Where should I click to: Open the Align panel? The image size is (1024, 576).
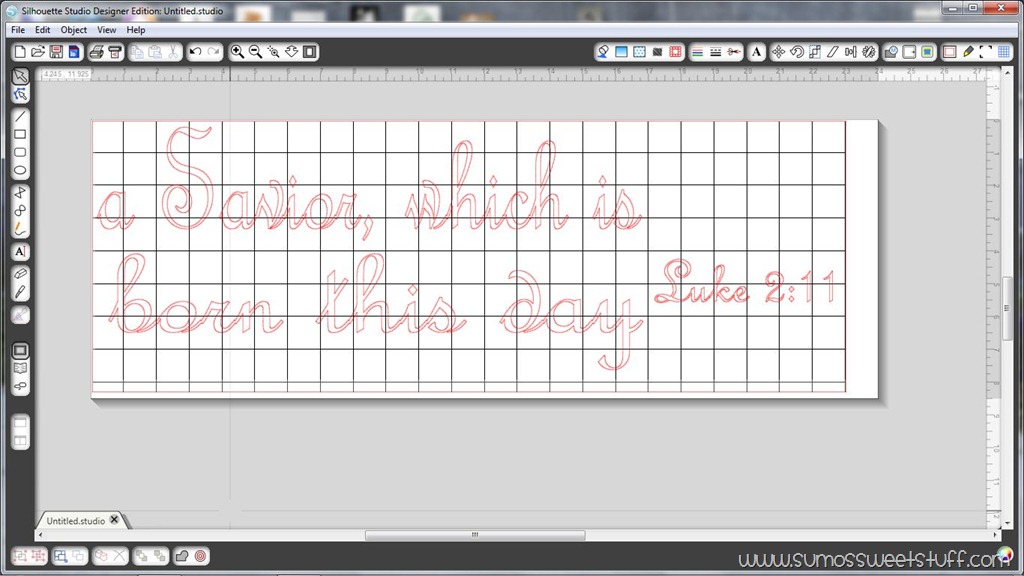[x=850, y=52]
